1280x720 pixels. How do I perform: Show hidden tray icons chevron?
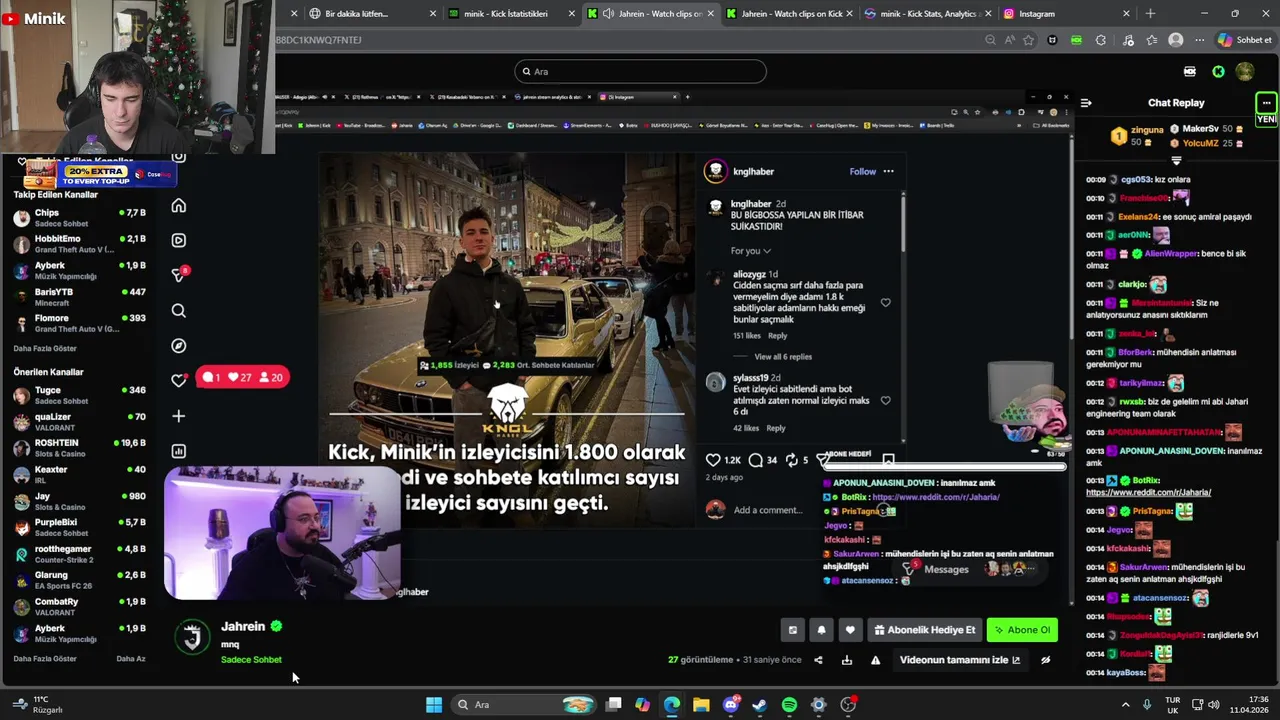[1126, 705]
